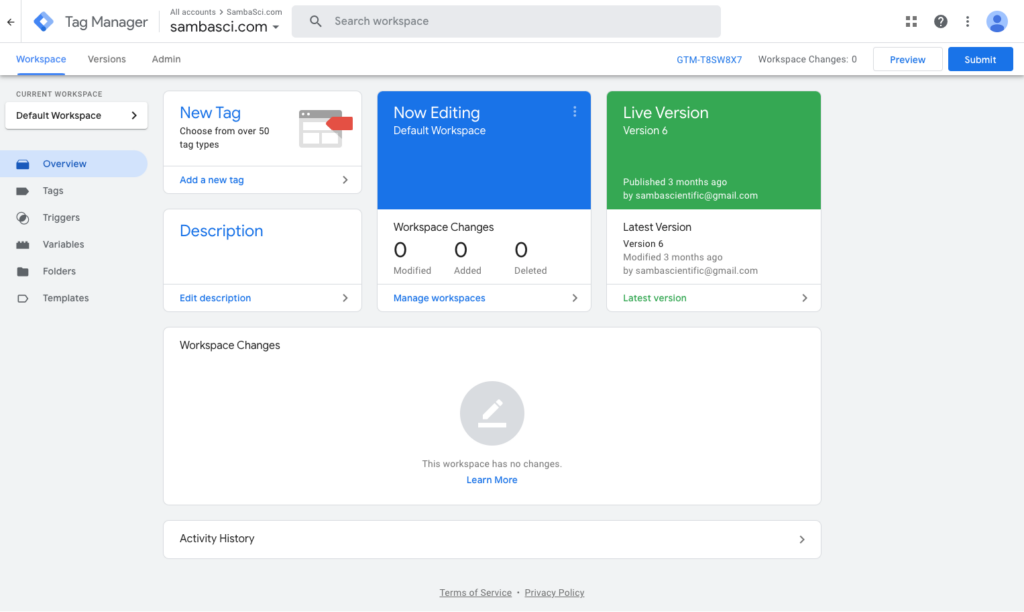The width and height of the screenshot is (1024, 612).
Task: Open the top bar three-dot menu
Action: pyautogui.click(x=967, y=22)
